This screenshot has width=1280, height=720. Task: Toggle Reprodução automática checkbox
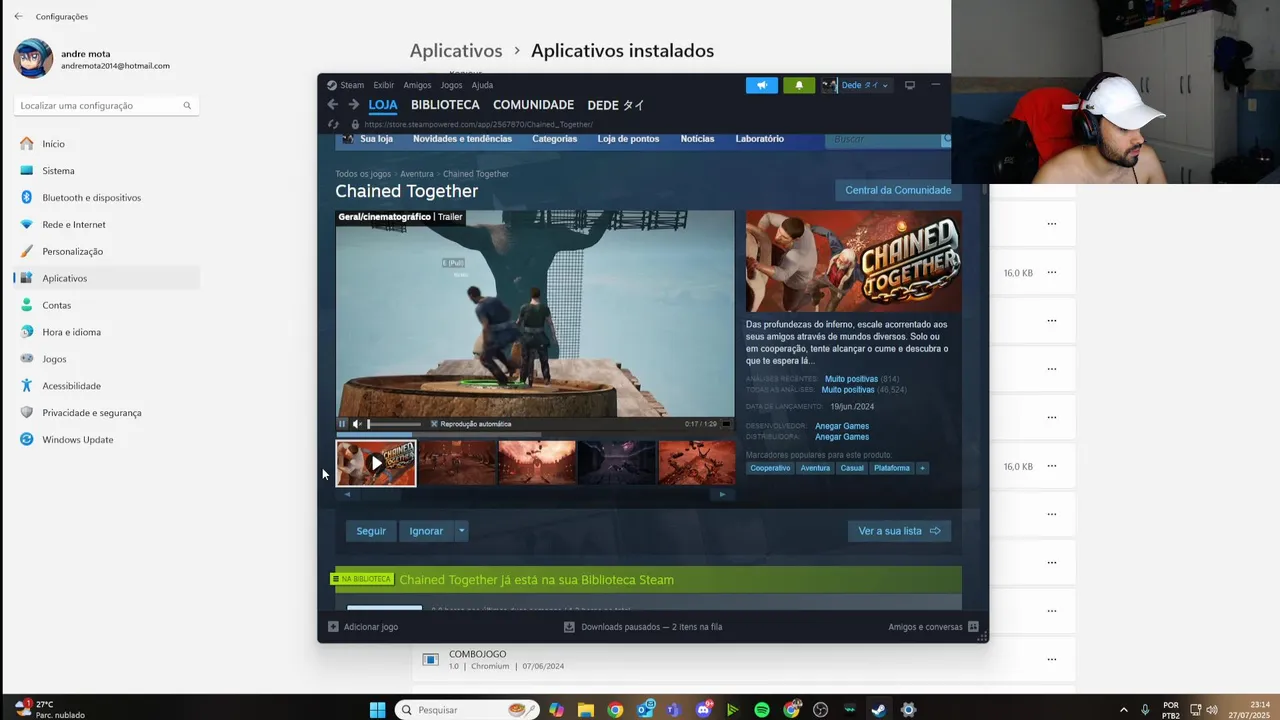coord(434,424)
